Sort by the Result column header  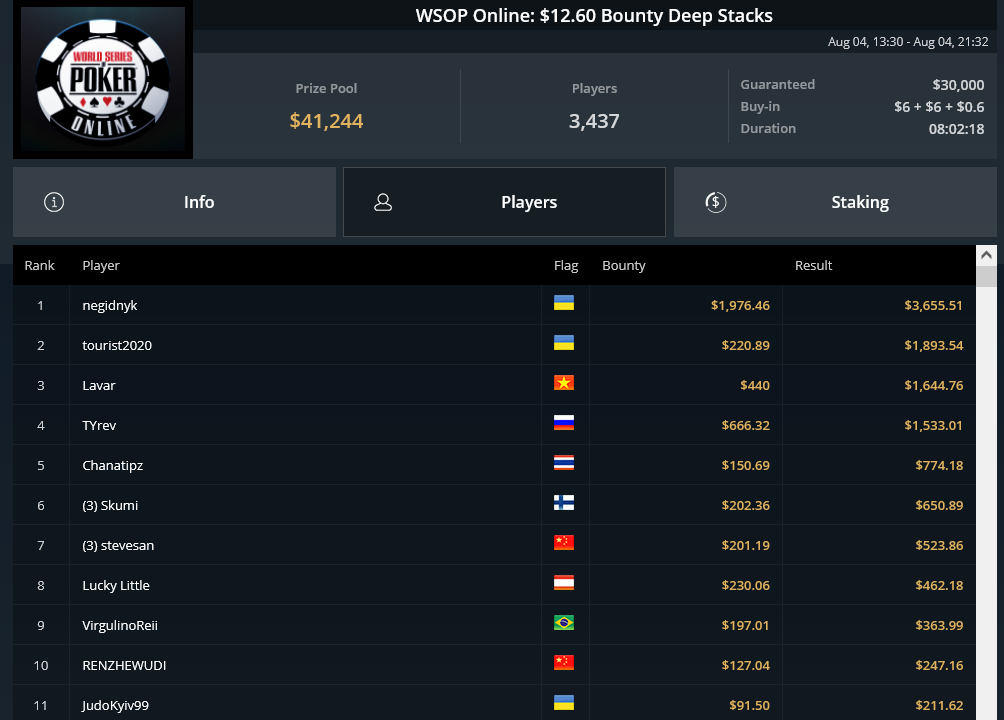(x=813, y=265)
